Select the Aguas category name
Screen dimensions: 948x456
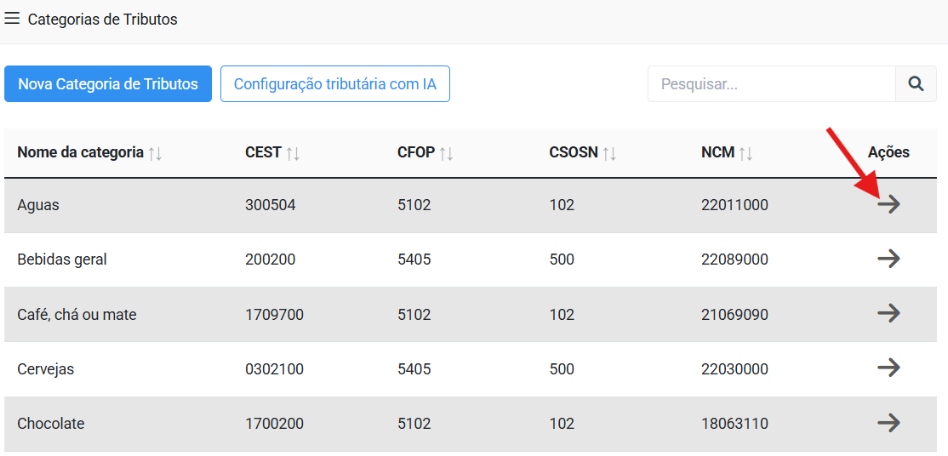(x=38, y=205)
